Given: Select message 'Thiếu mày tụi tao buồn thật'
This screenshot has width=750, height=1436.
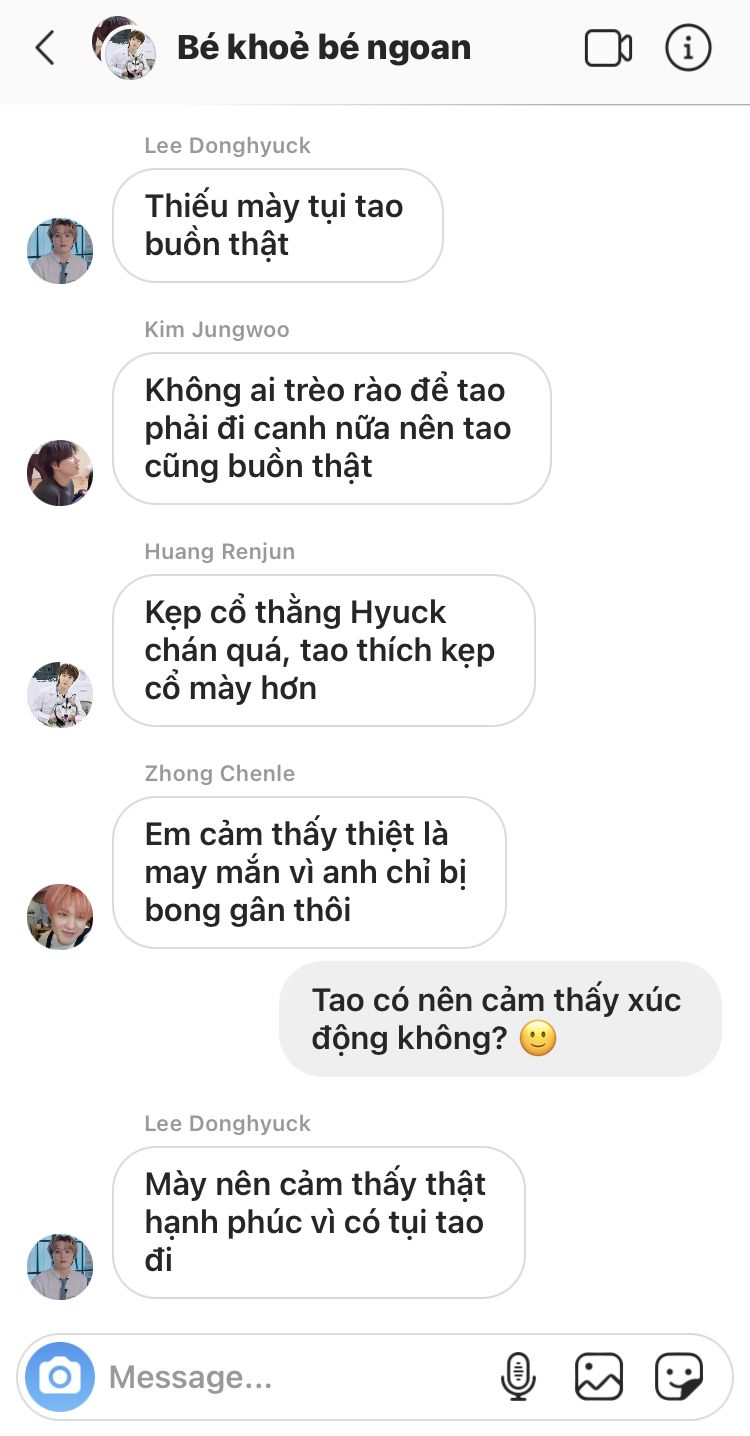Looking at the screenshot, I should pyautogui.click(x=278, y=225).
